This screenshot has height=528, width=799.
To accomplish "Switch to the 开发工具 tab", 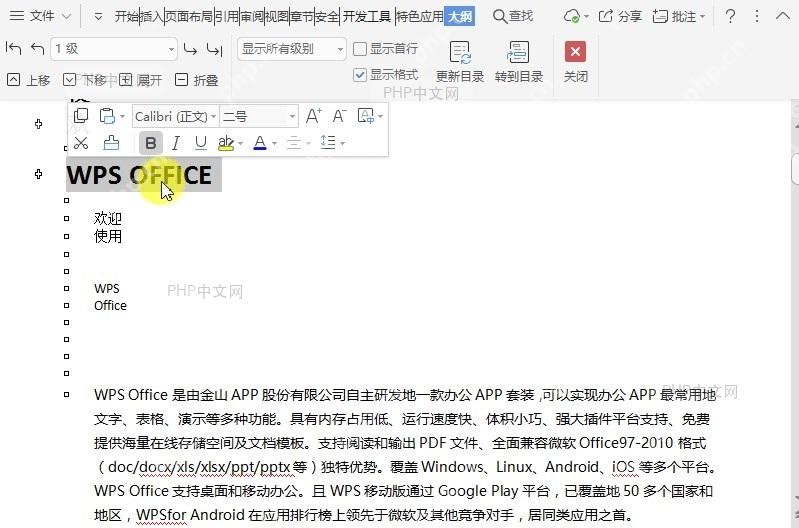I will [x=367, y=16].
